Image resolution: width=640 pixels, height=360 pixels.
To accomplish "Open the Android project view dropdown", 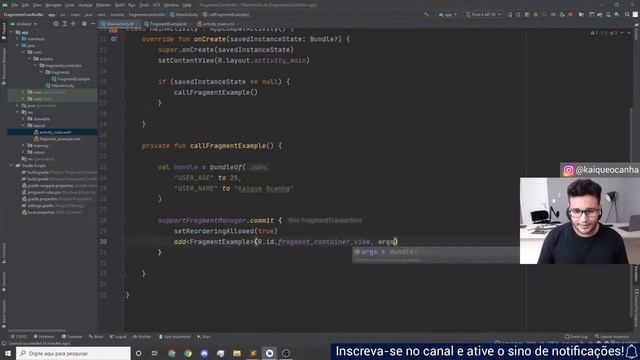I will (24, 24).
